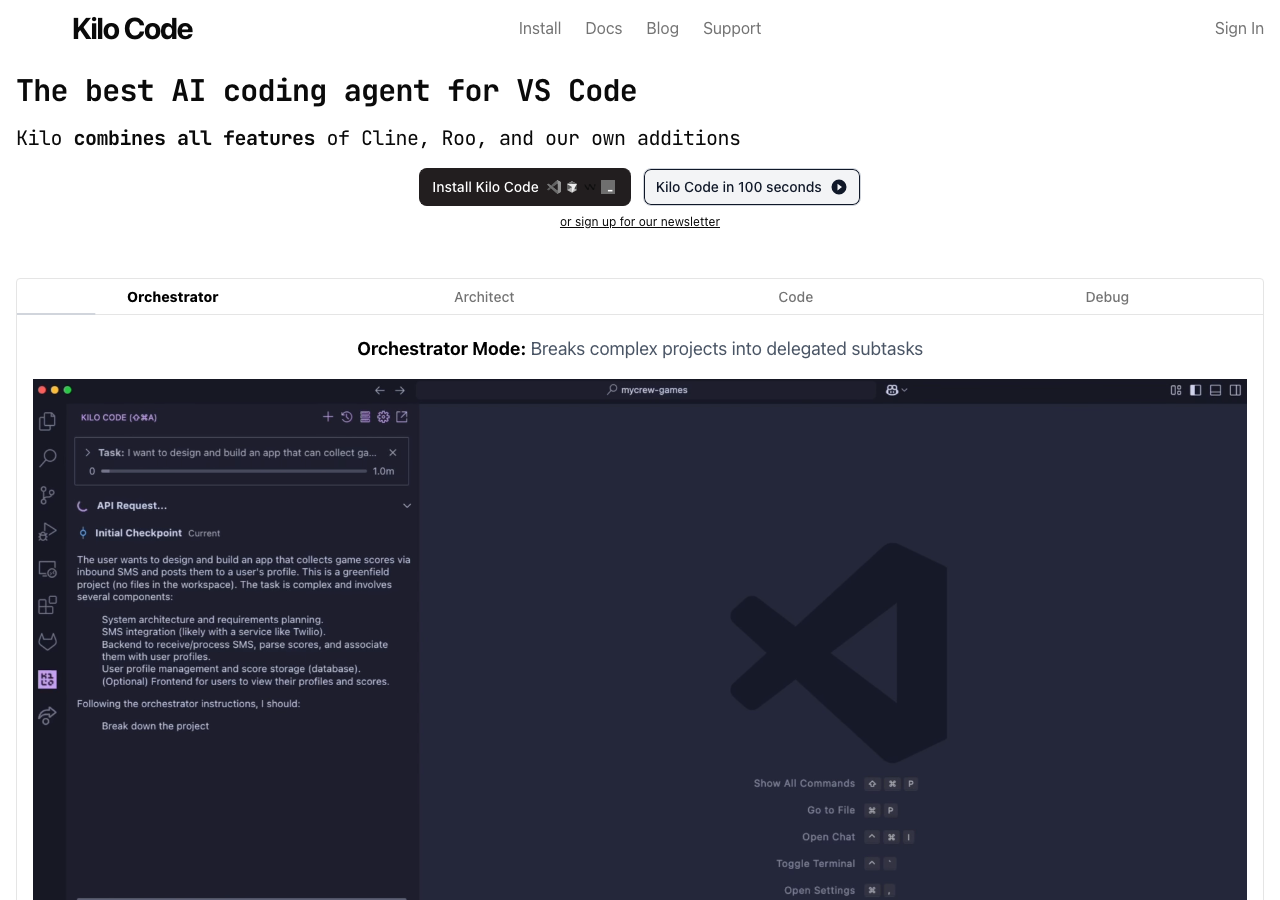
Task: Select the Orchestrator tab
Action: (173, 297)
